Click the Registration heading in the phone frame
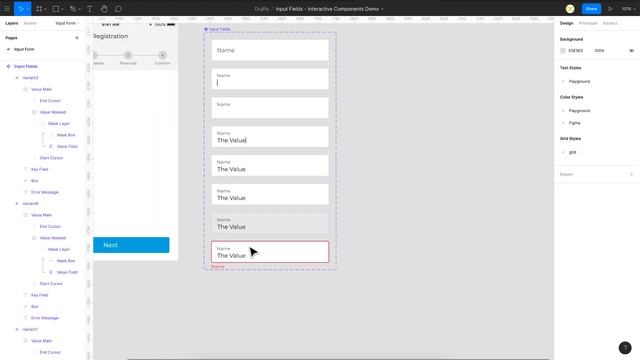The height and width of the screenshot is (360, 640). coord(110,36)
